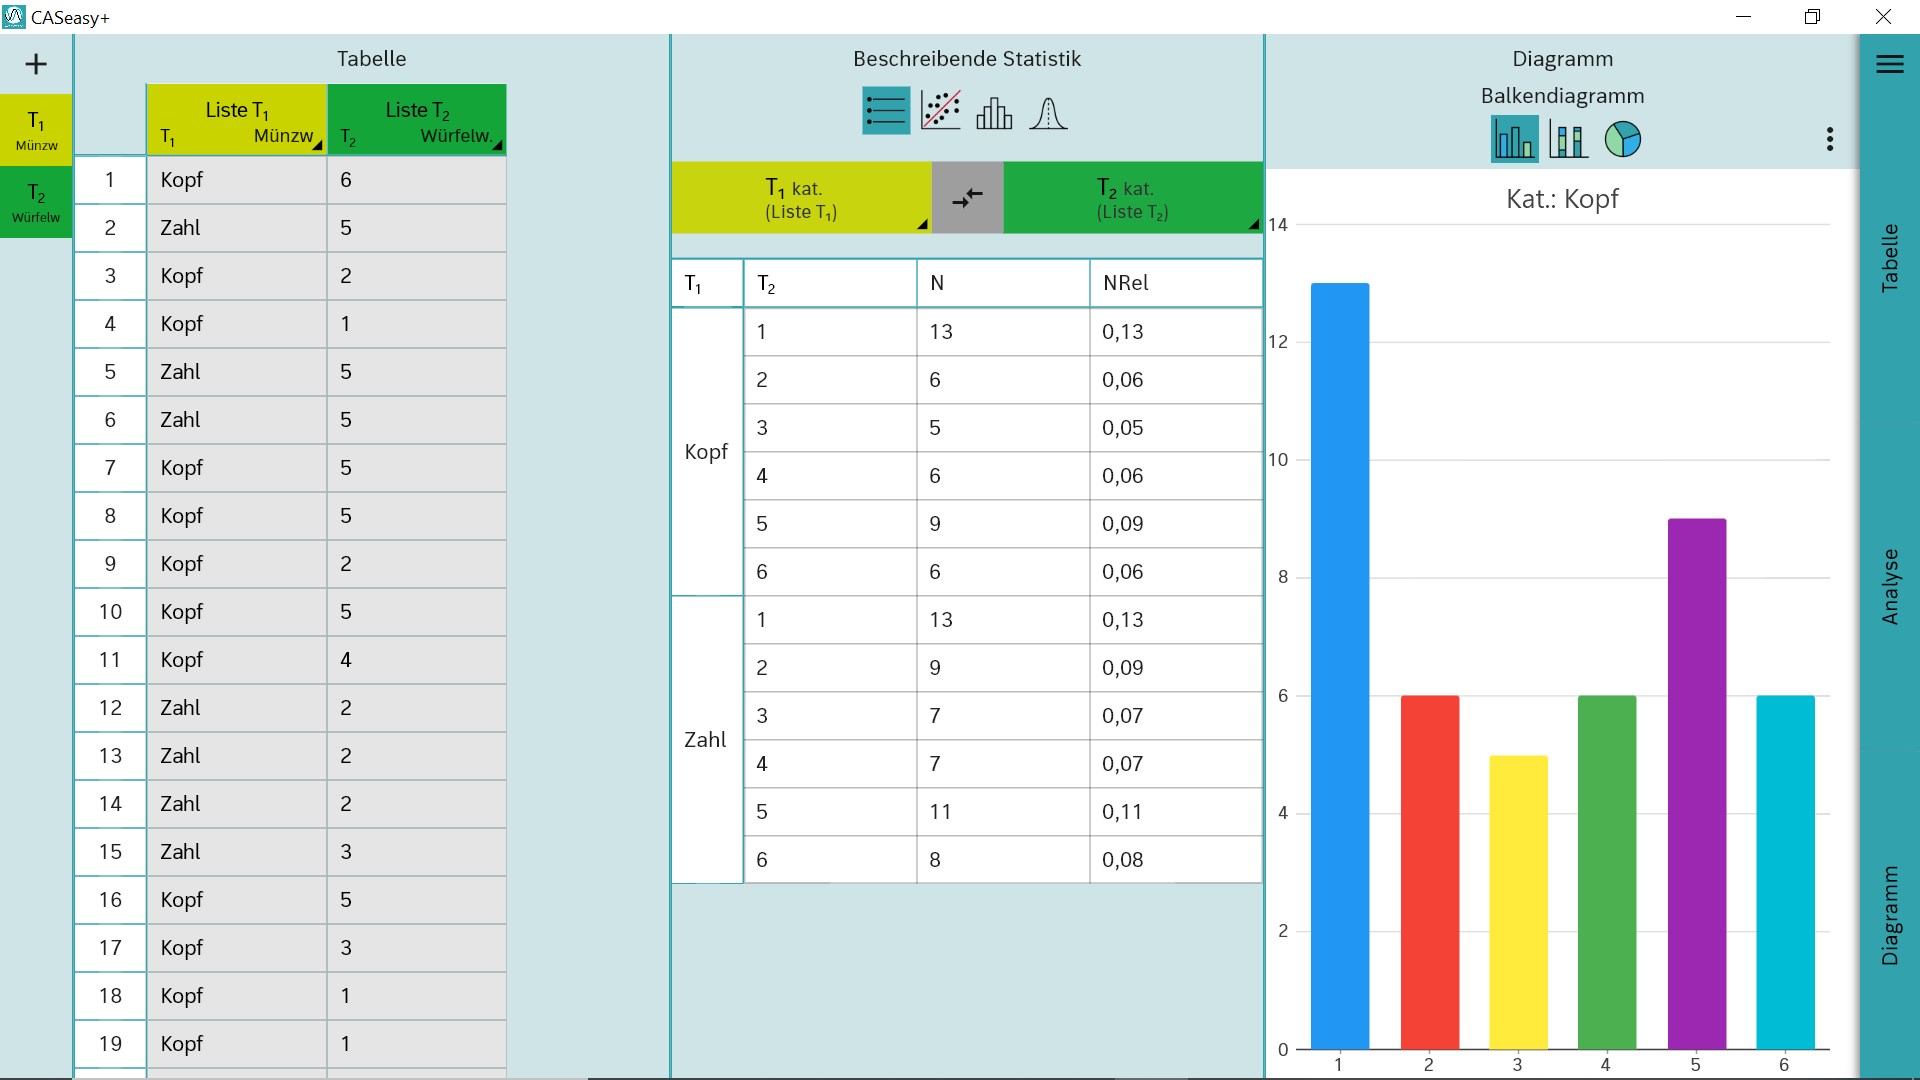Open the normal distribution curve icon
This screenshot has width=1920, height=1080.
click(x=1048, y=112)
